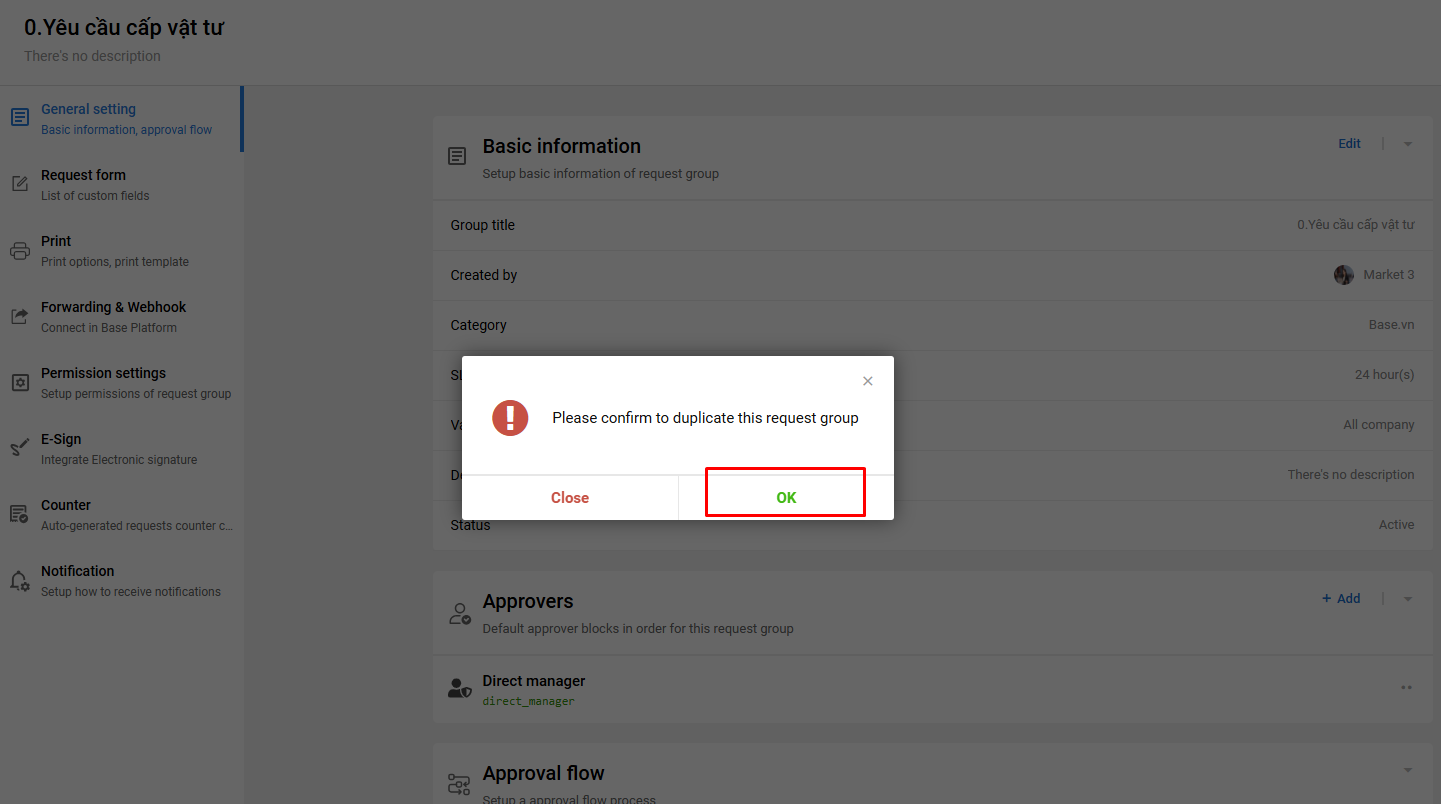This screenshot has height=804, width=1441.
Task: Expand the Approvers dropdown arrow
Action: click(1408, 599)
